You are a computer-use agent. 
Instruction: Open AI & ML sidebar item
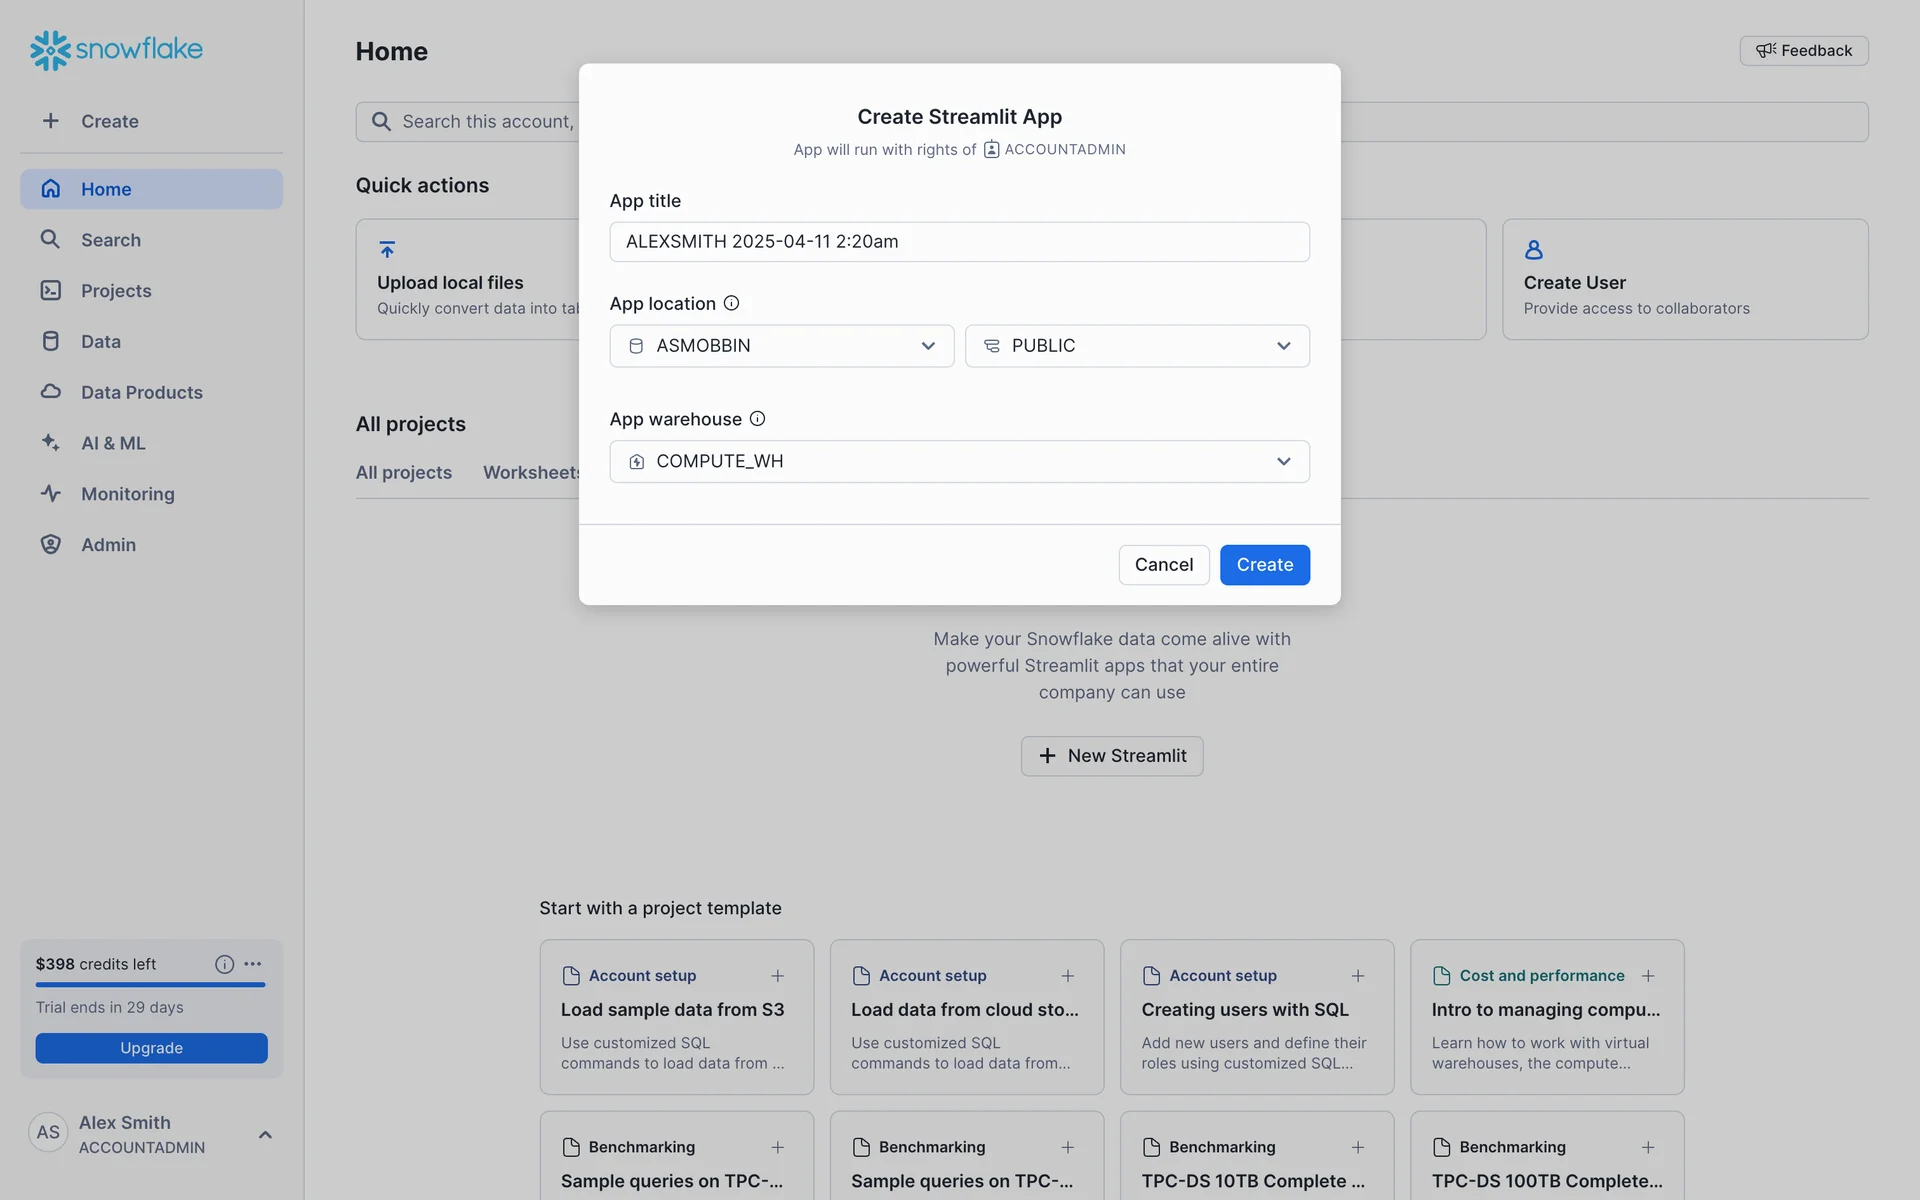(x=113, y=443)
